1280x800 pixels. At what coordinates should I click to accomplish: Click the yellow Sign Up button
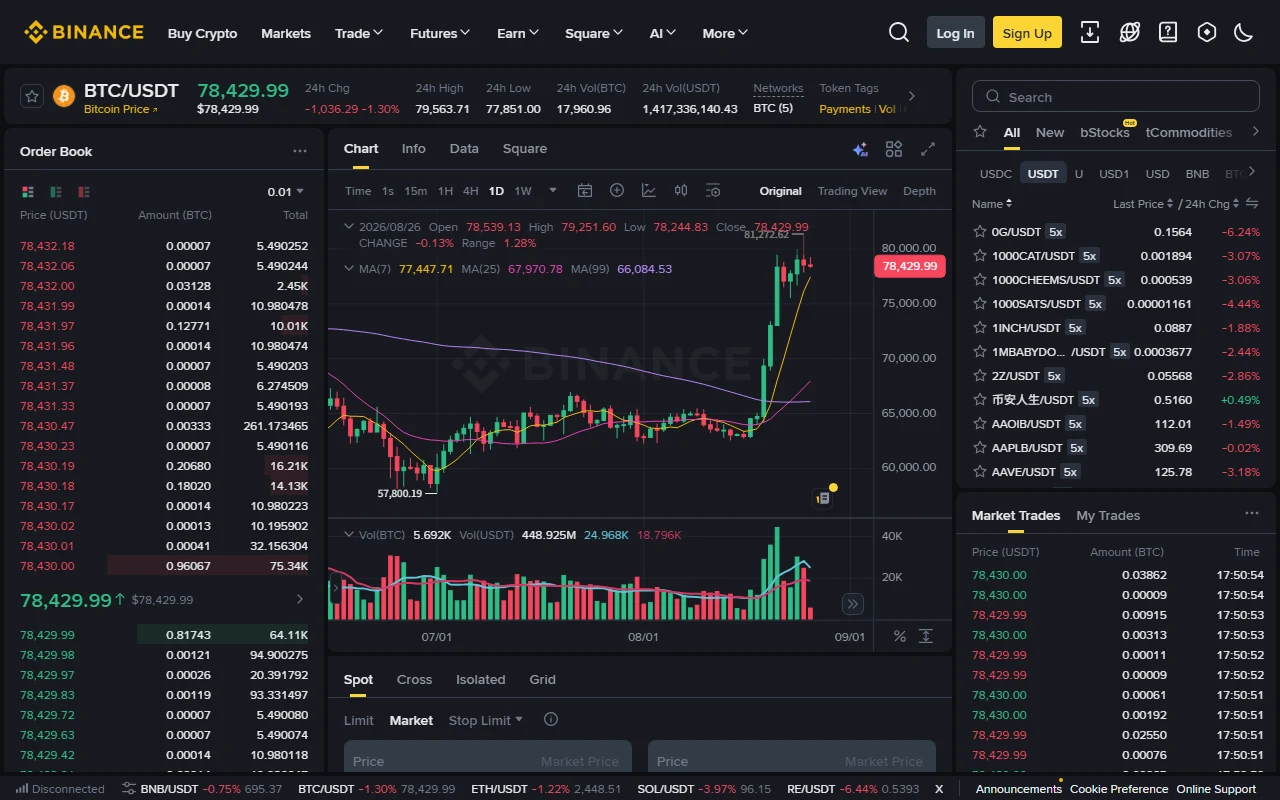1027,33
